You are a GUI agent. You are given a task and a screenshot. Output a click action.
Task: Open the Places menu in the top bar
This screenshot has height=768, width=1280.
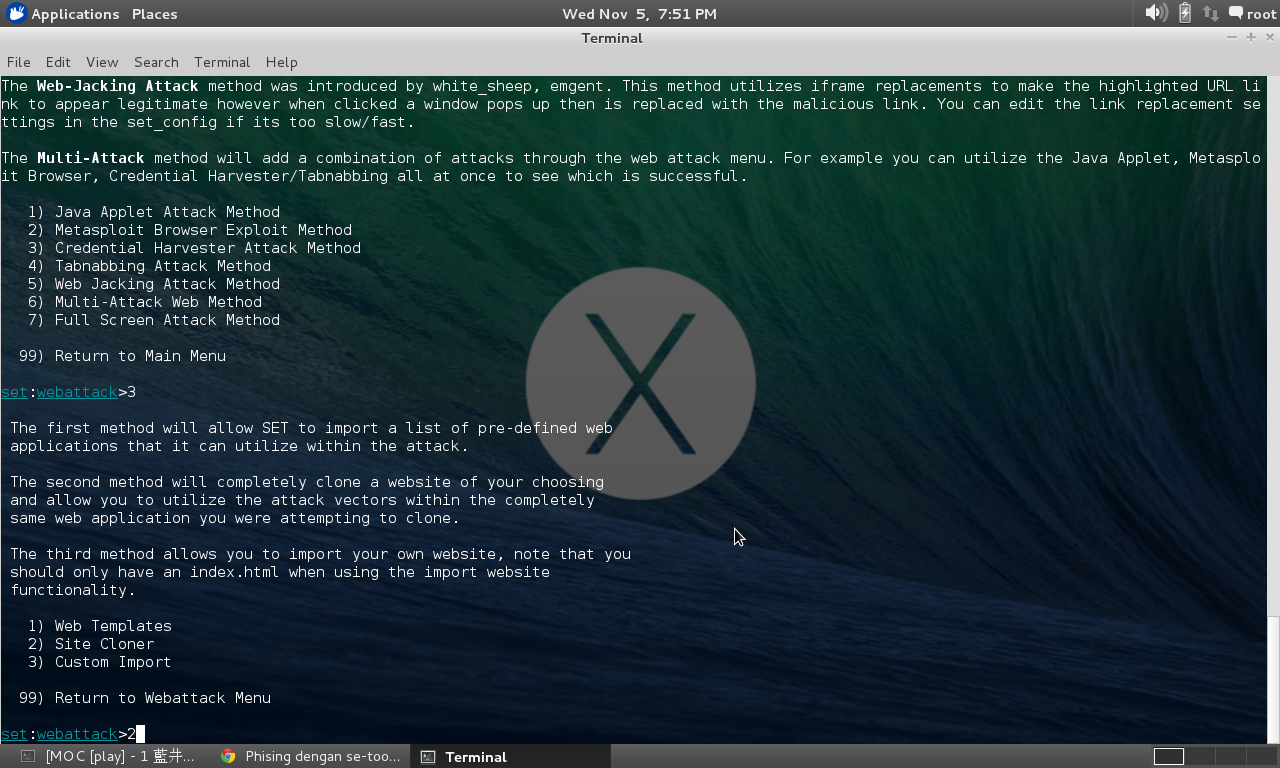153,13
